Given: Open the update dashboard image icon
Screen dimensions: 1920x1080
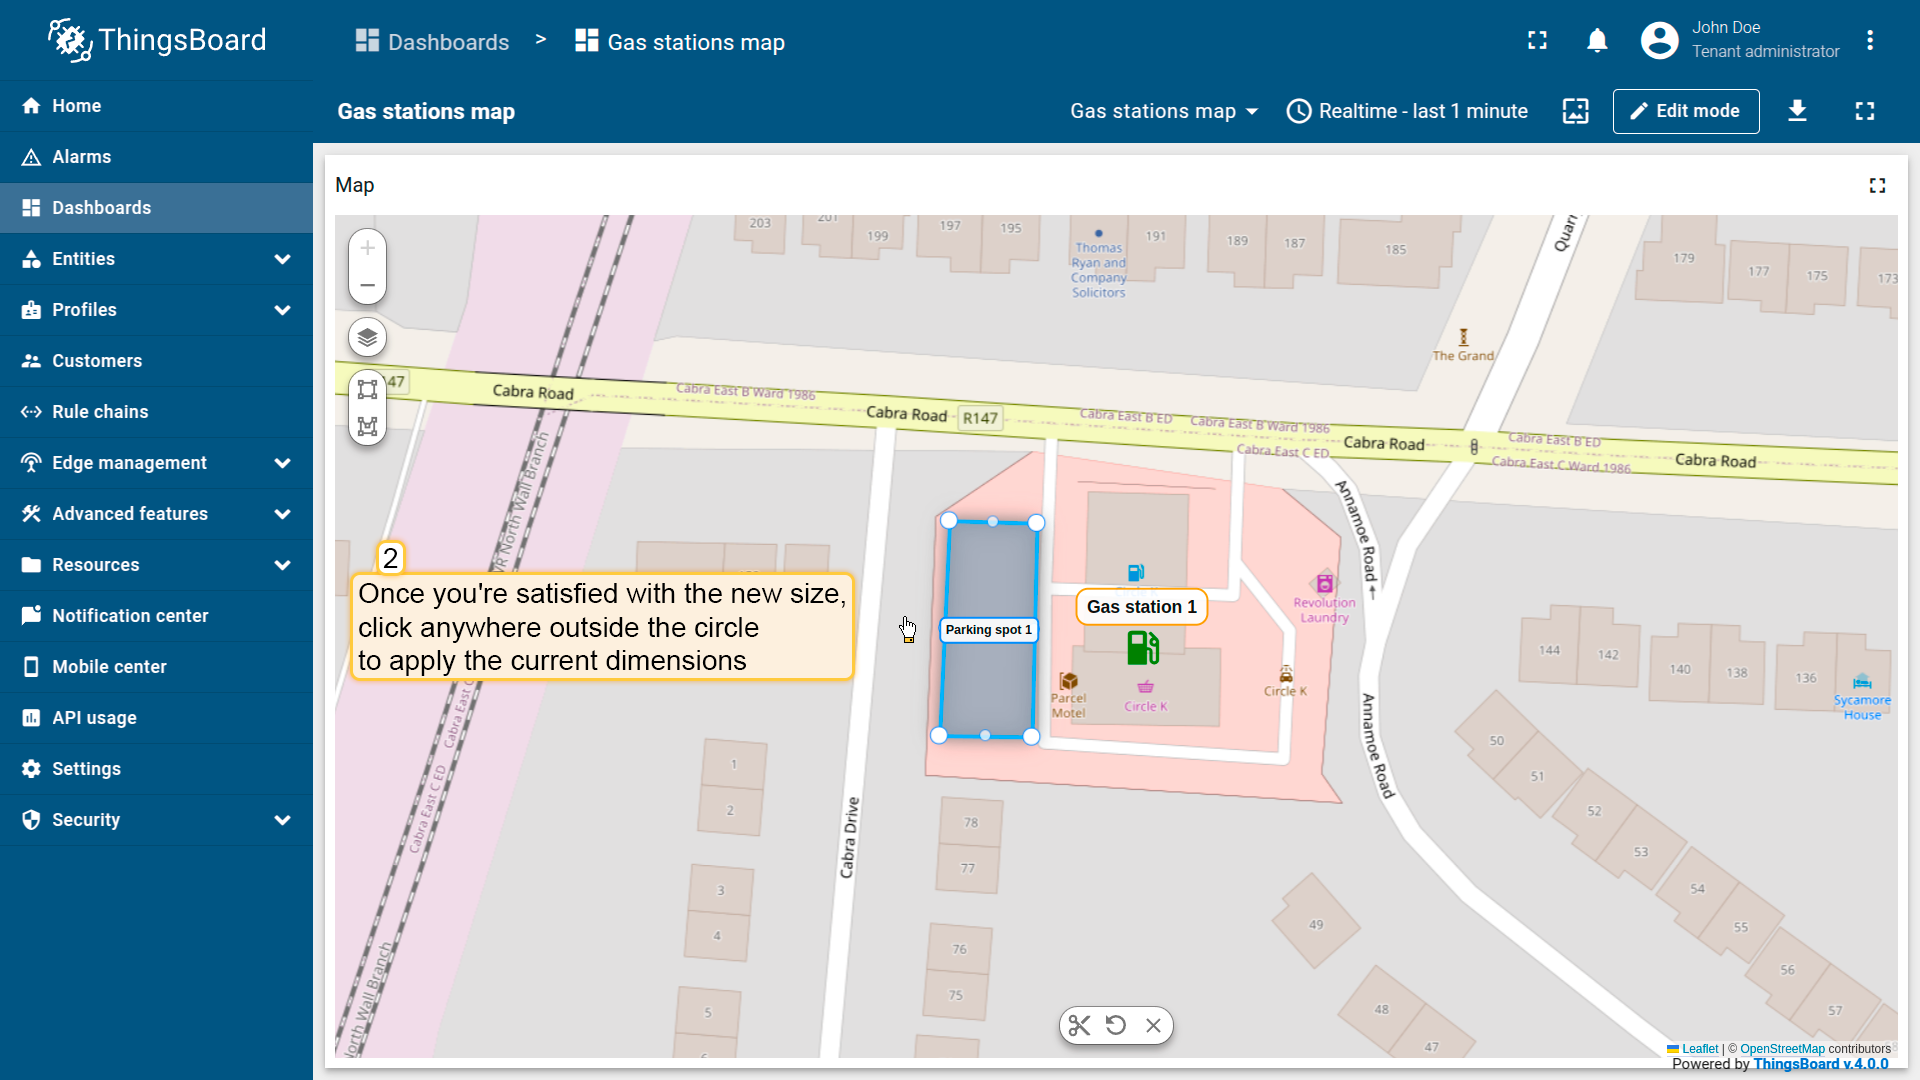Looking at the screenshot, I should (1576, 111).
